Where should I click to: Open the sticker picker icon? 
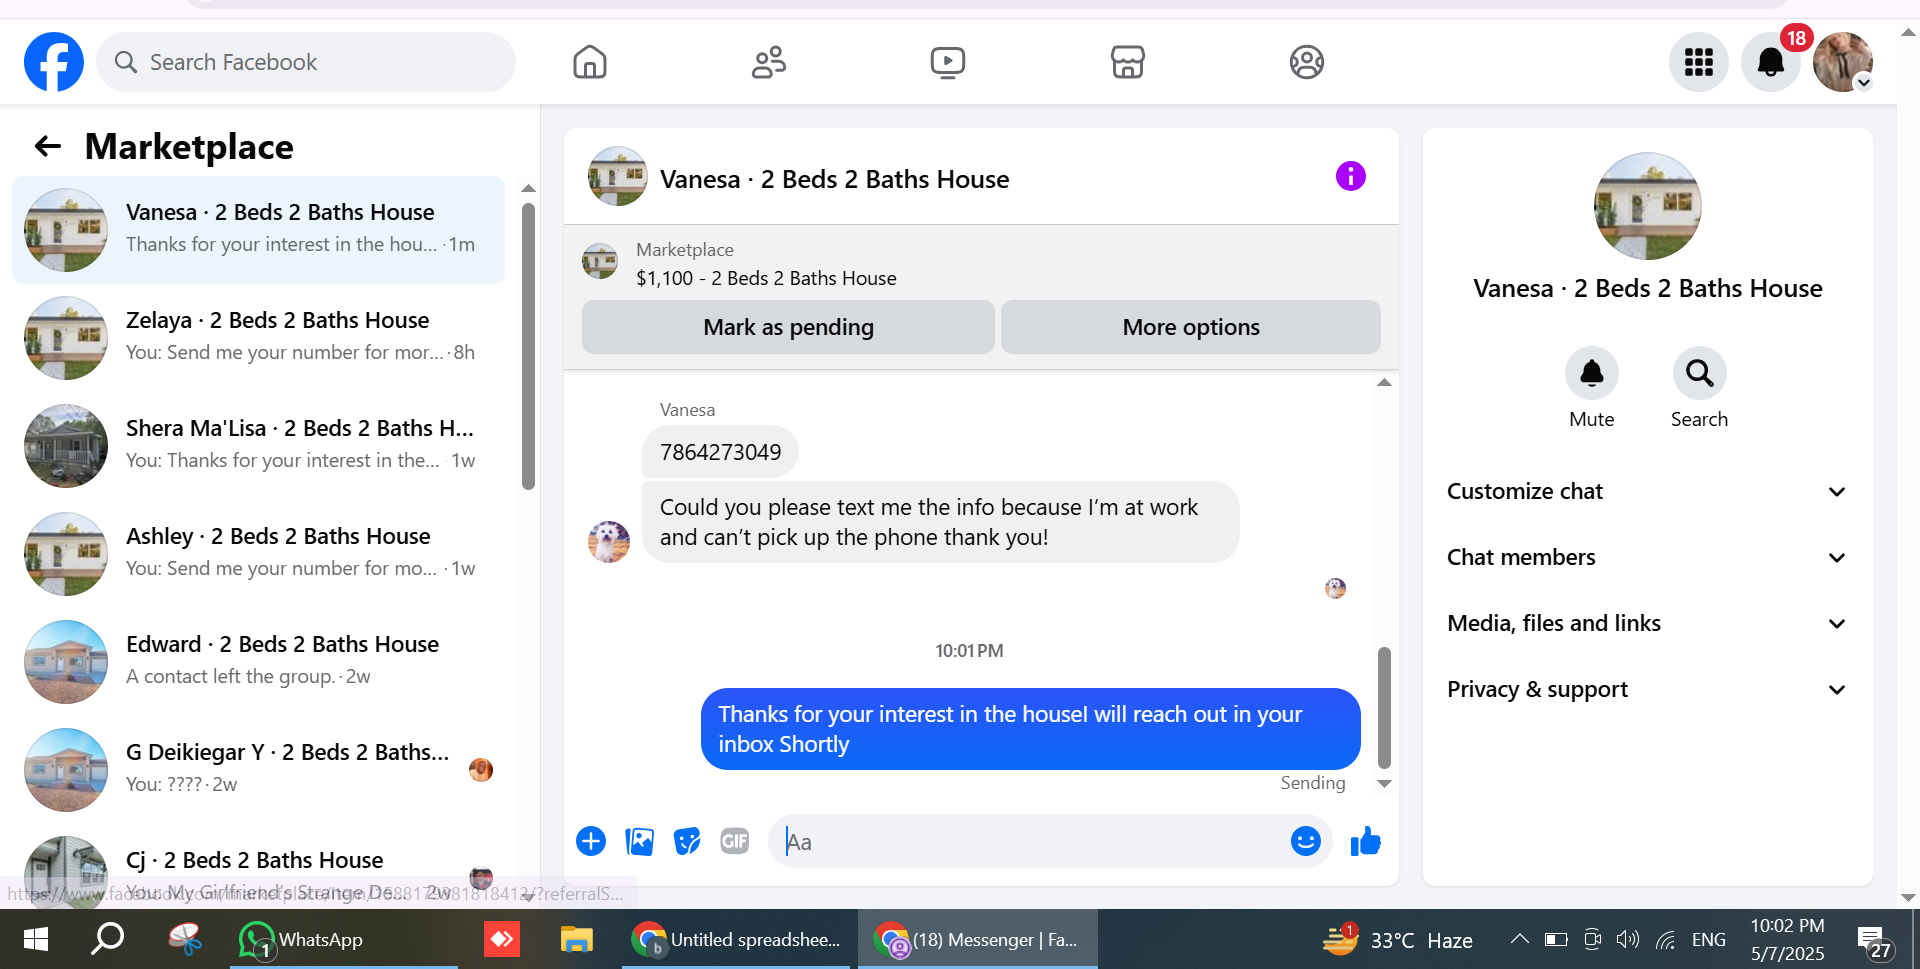[687, 842]
